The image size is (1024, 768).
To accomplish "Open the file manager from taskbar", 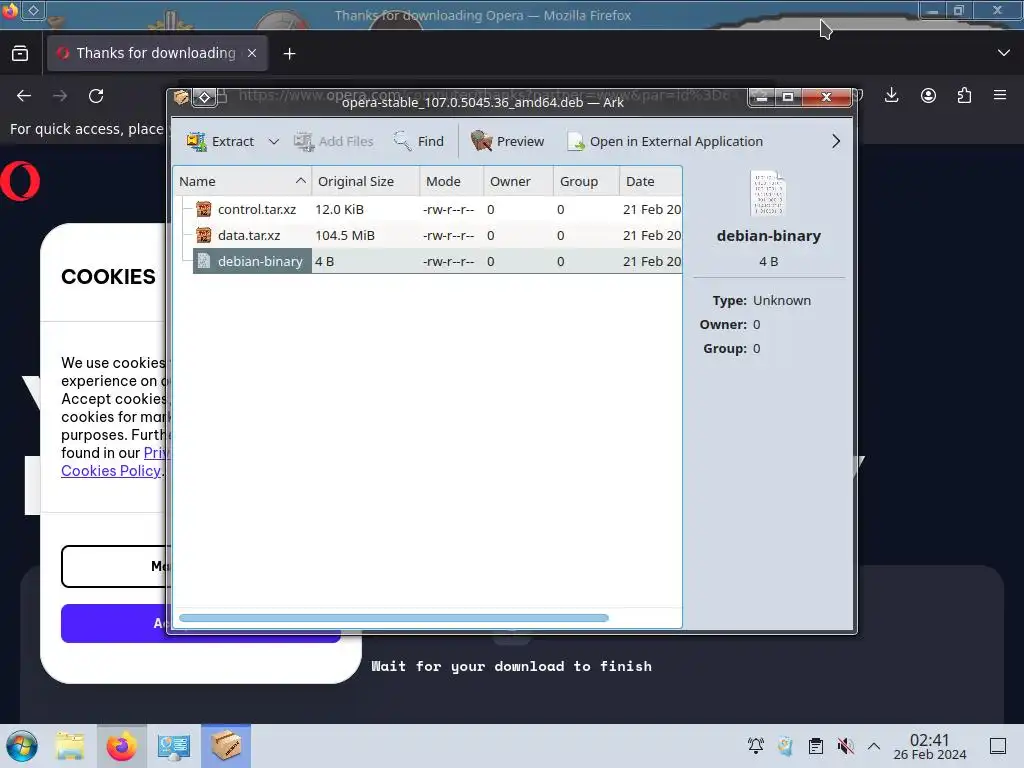I will (x=70, y=746).
